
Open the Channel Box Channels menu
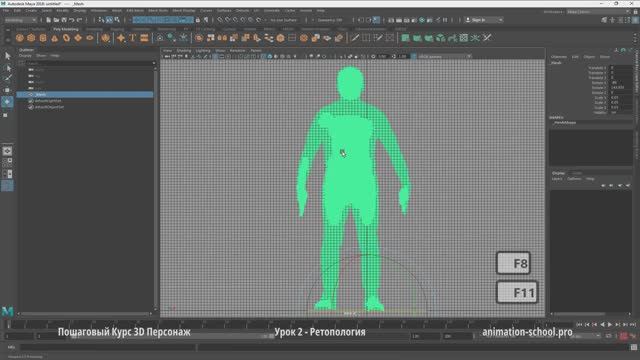(x=559, y=57)
